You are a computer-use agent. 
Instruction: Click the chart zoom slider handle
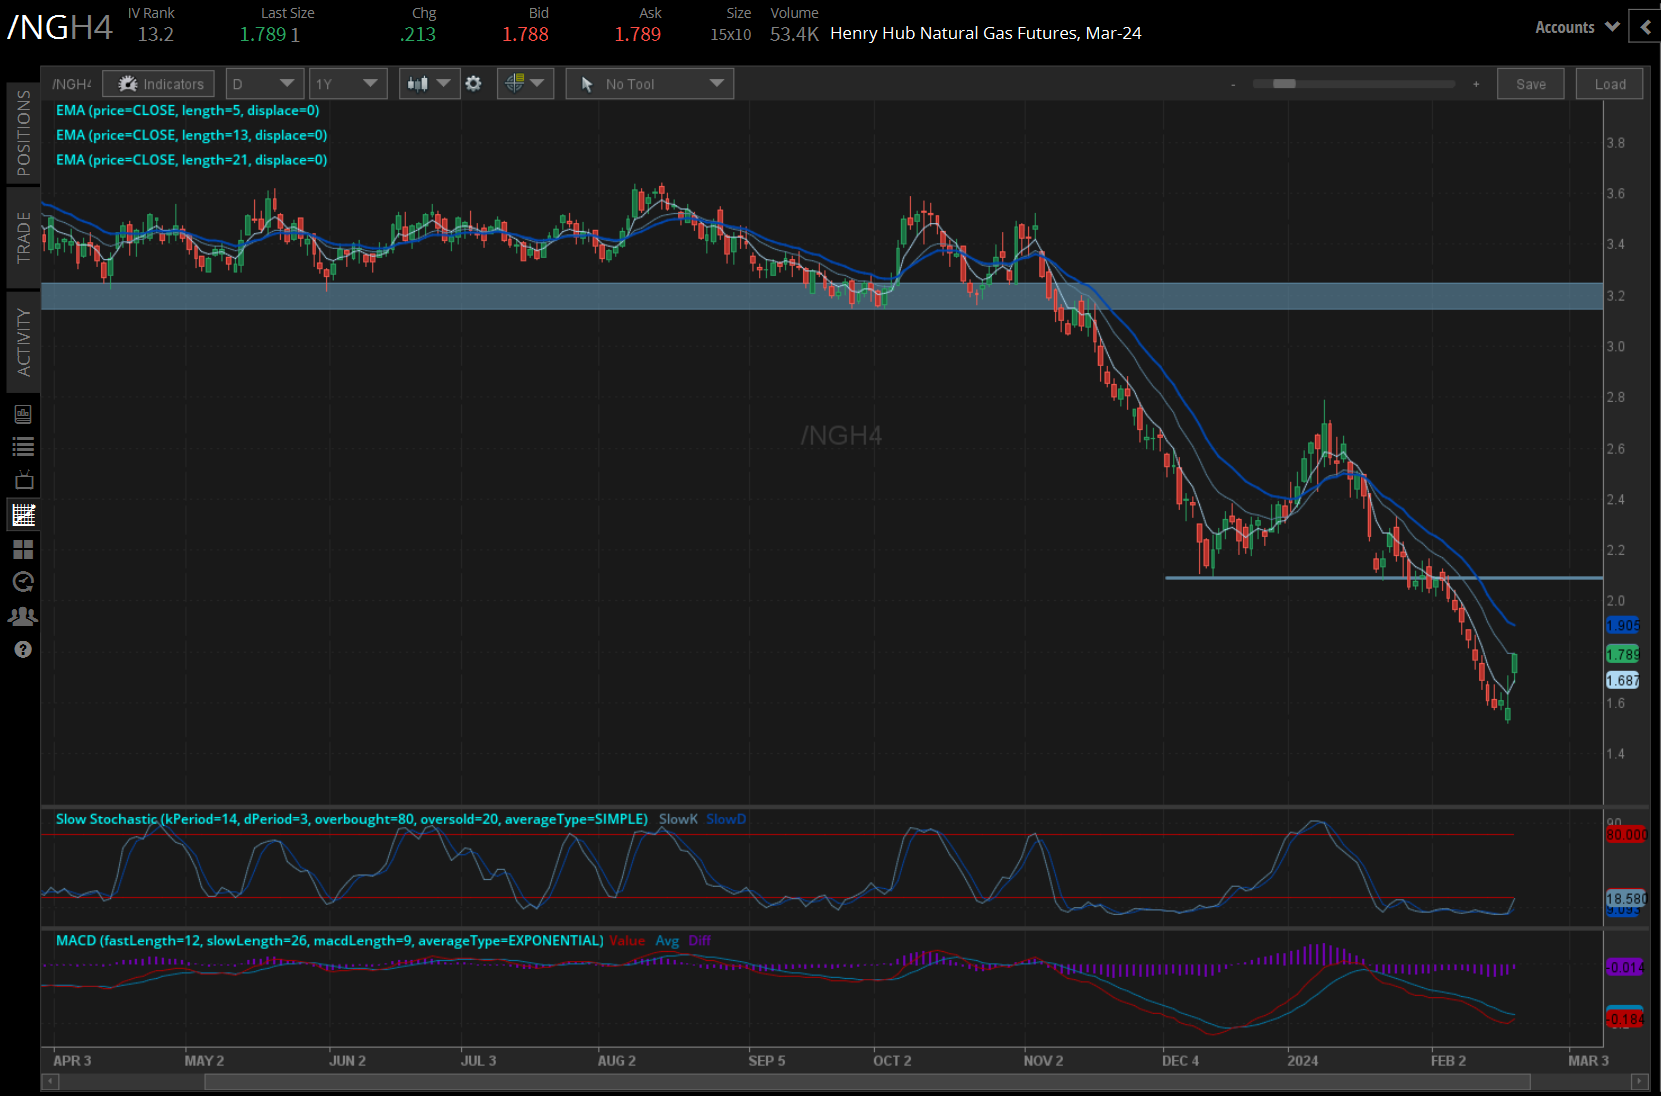(1284, 84)
